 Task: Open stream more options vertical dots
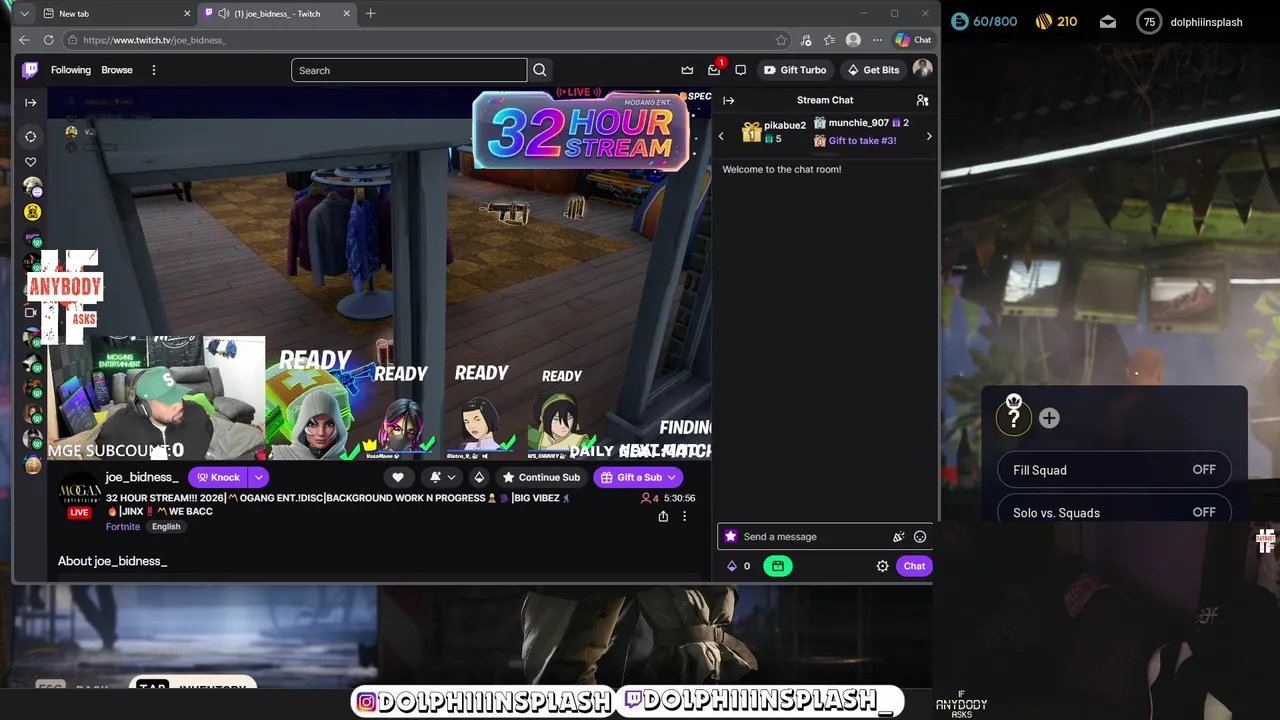click(x=684, y=516)
